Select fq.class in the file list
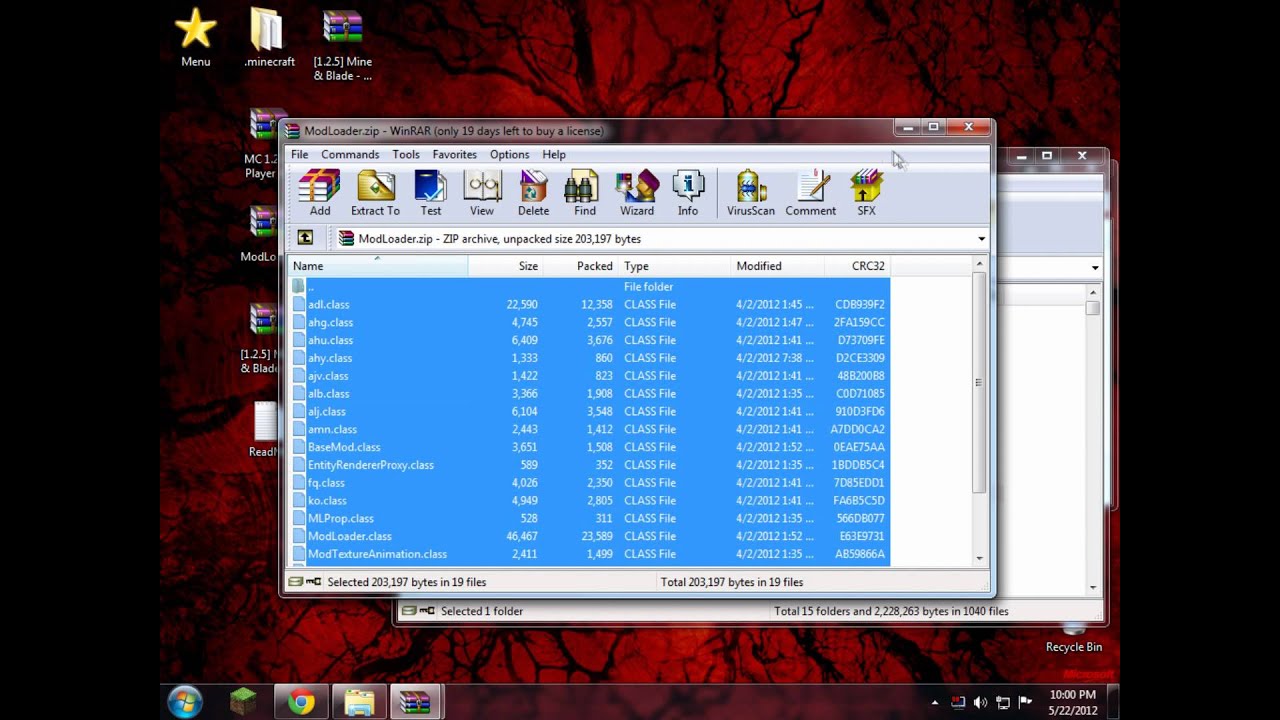The height and width of the screenshot is (720, 1280). [589, 483]
